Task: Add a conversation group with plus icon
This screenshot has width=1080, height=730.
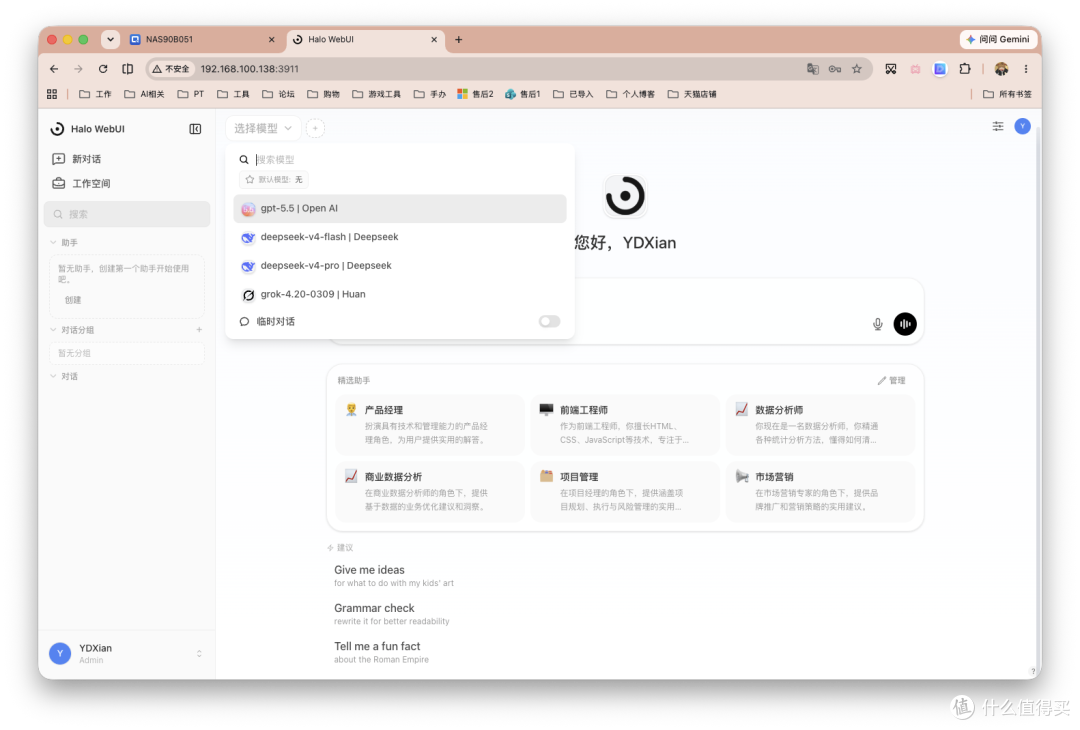Action: click(199, 330)
